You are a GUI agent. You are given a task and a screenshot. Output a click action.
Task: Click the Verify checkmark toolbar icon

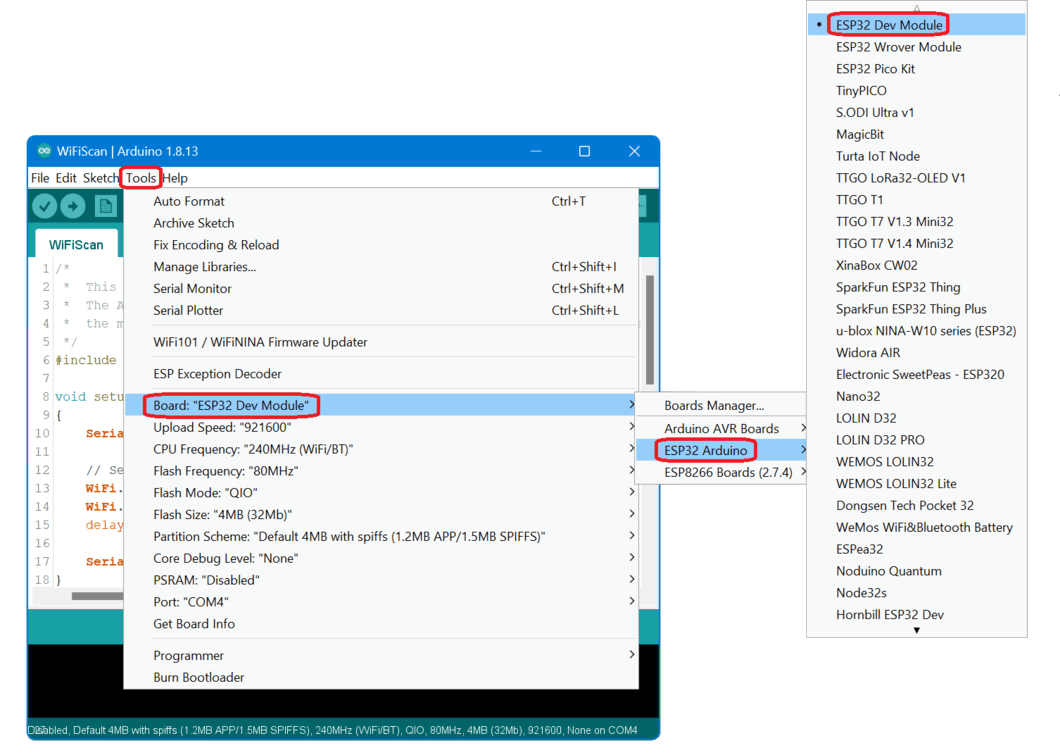(45, 205)
